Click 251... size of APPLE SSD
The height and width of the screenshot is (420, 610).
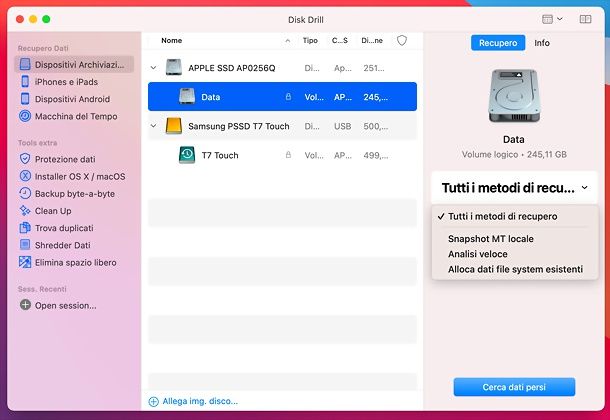(x=374, y=68)
